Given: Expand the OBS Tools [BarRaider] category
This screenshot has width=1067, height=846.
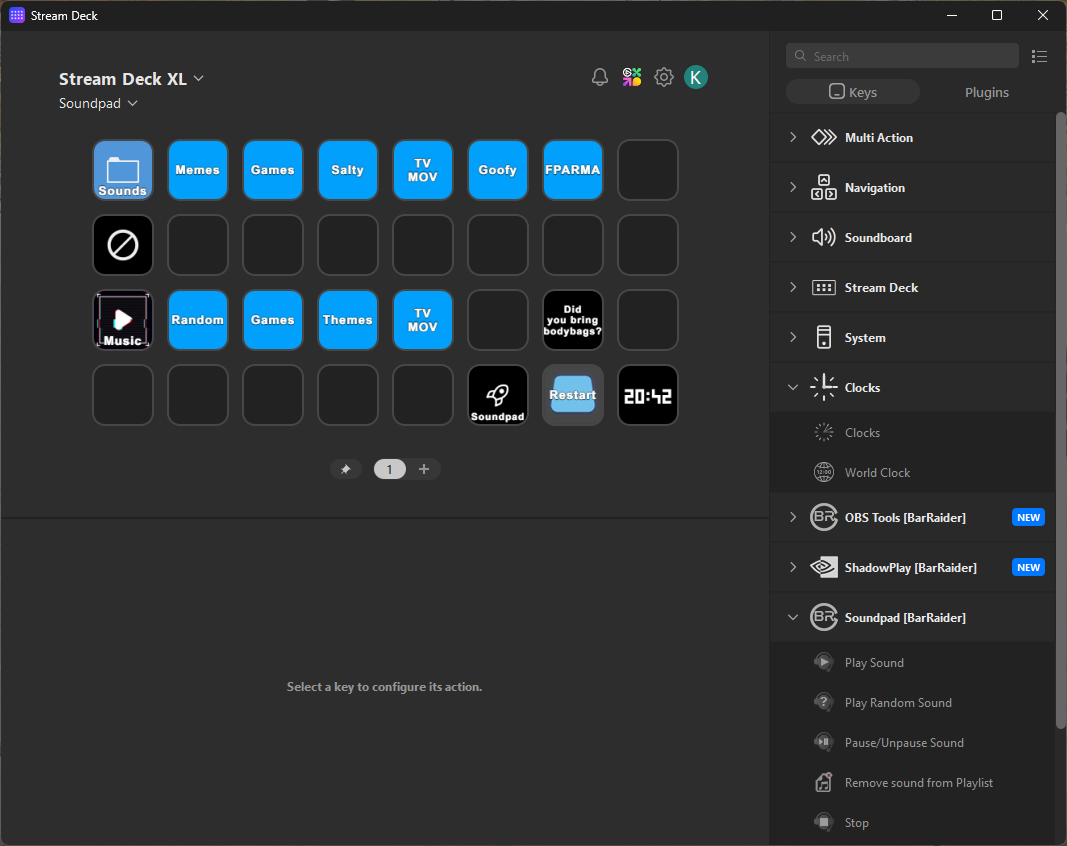Looking at the screenshot, I should click(913, 517).
